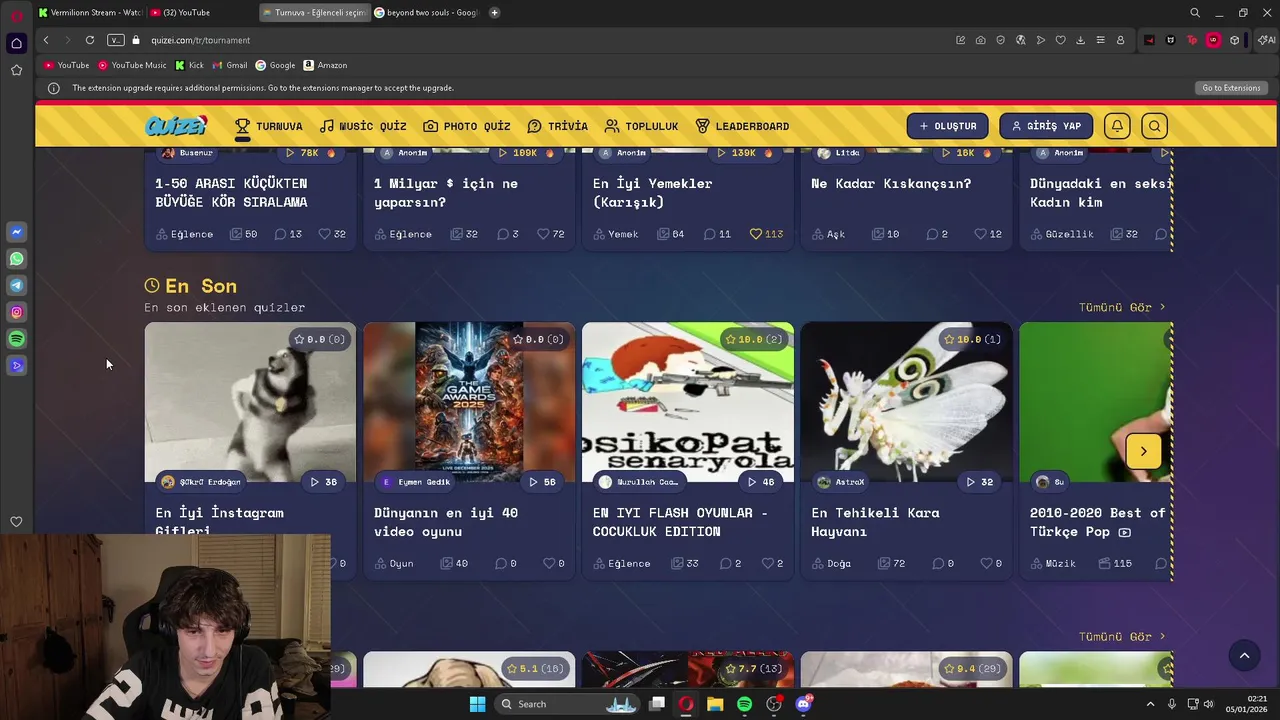Screen dimensions: 1280x720
Task: Like the 1 Milyar $ quiz heart
Action: click(x=543, y=234)
